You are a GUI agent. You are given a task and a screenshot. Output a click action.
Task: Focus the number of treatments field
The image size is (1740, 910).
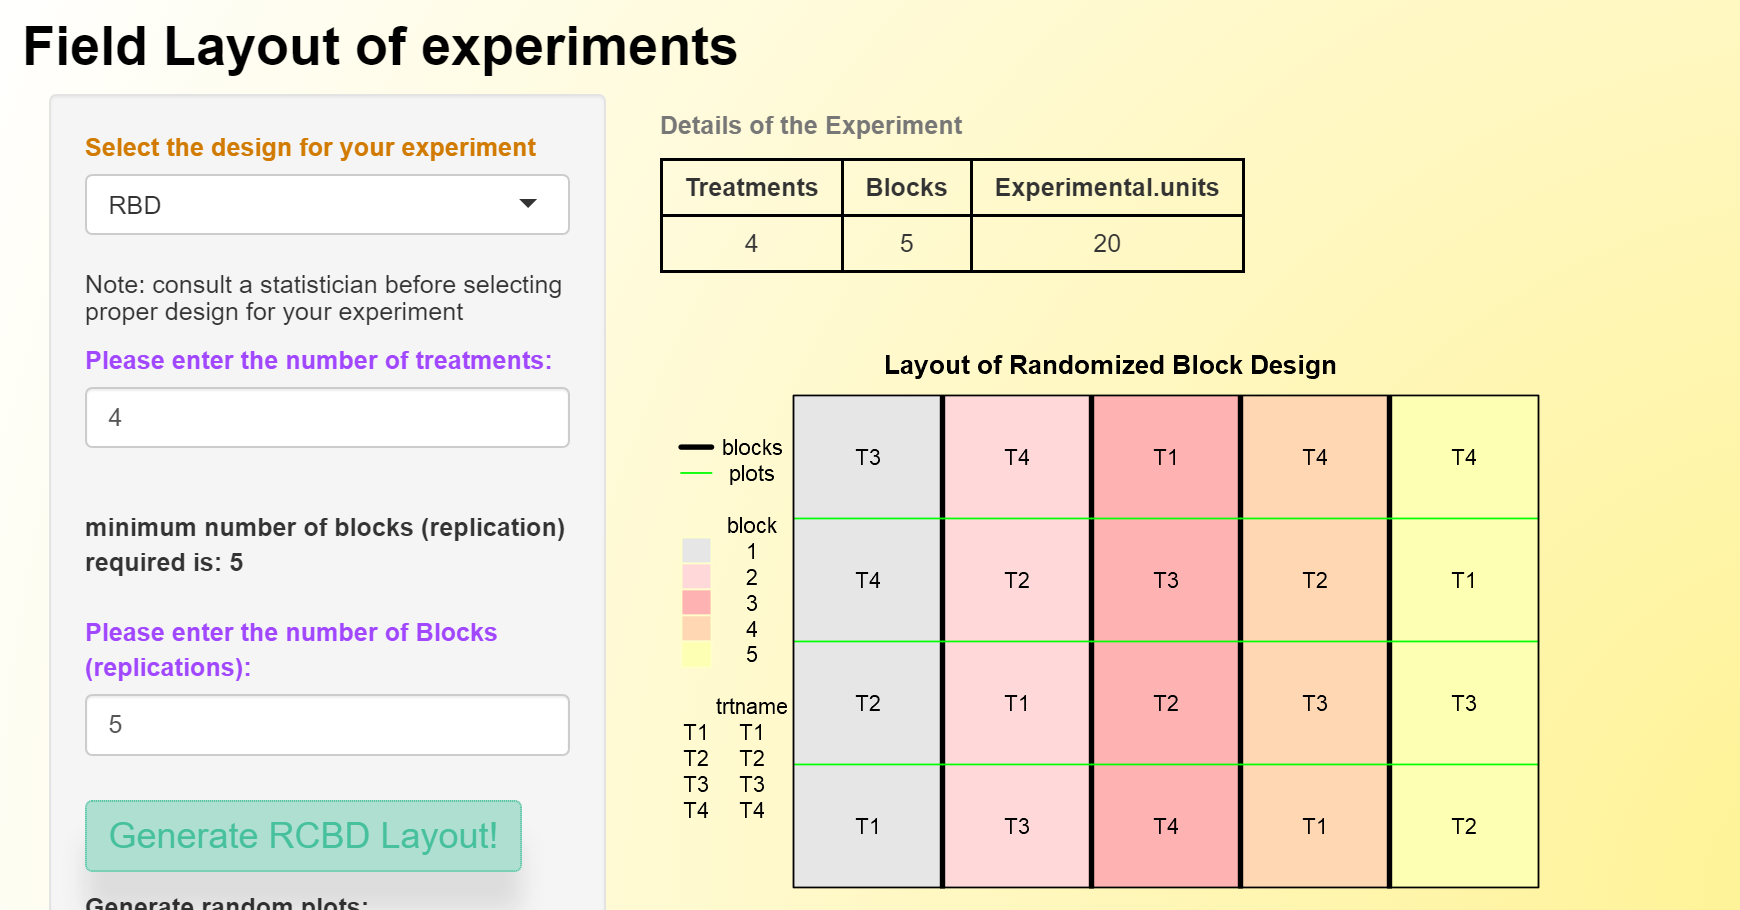[x=326, y=418]
